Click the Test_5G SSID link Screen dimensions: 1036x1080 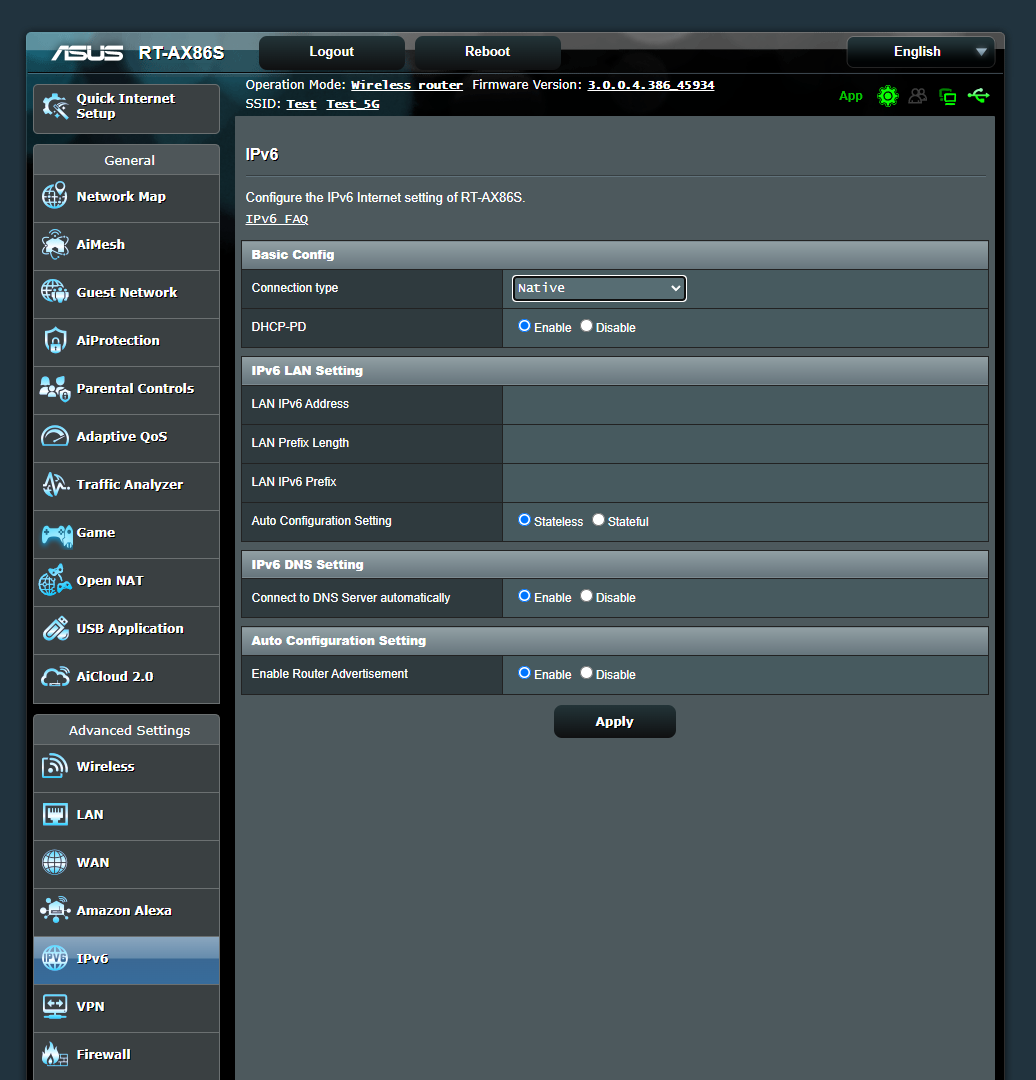[352, 103]
